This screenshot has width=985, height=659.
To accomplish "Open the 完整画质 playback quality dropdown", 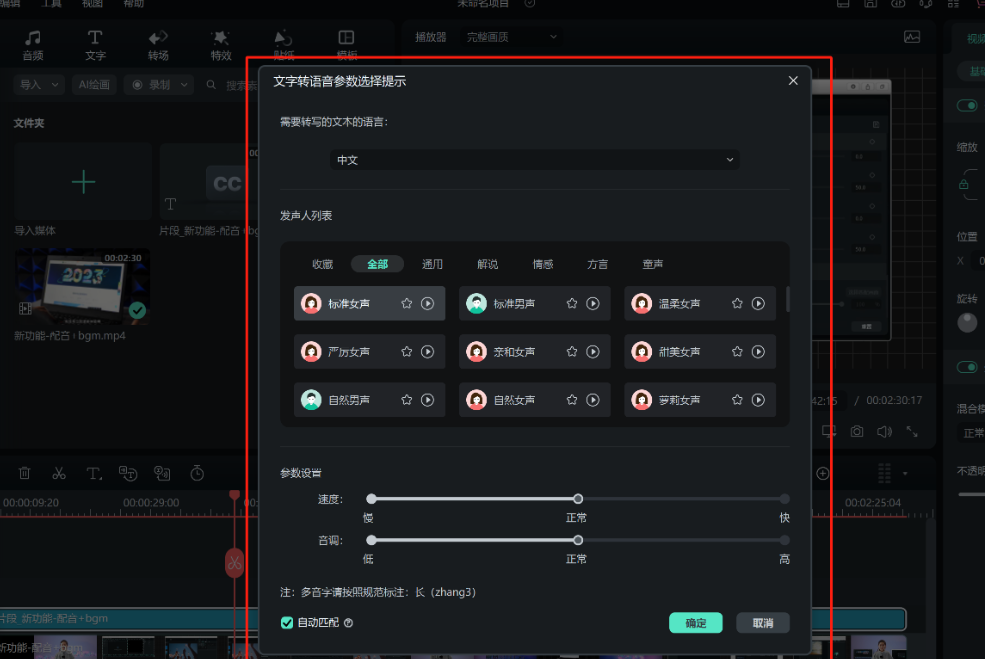I will point(512,37).
